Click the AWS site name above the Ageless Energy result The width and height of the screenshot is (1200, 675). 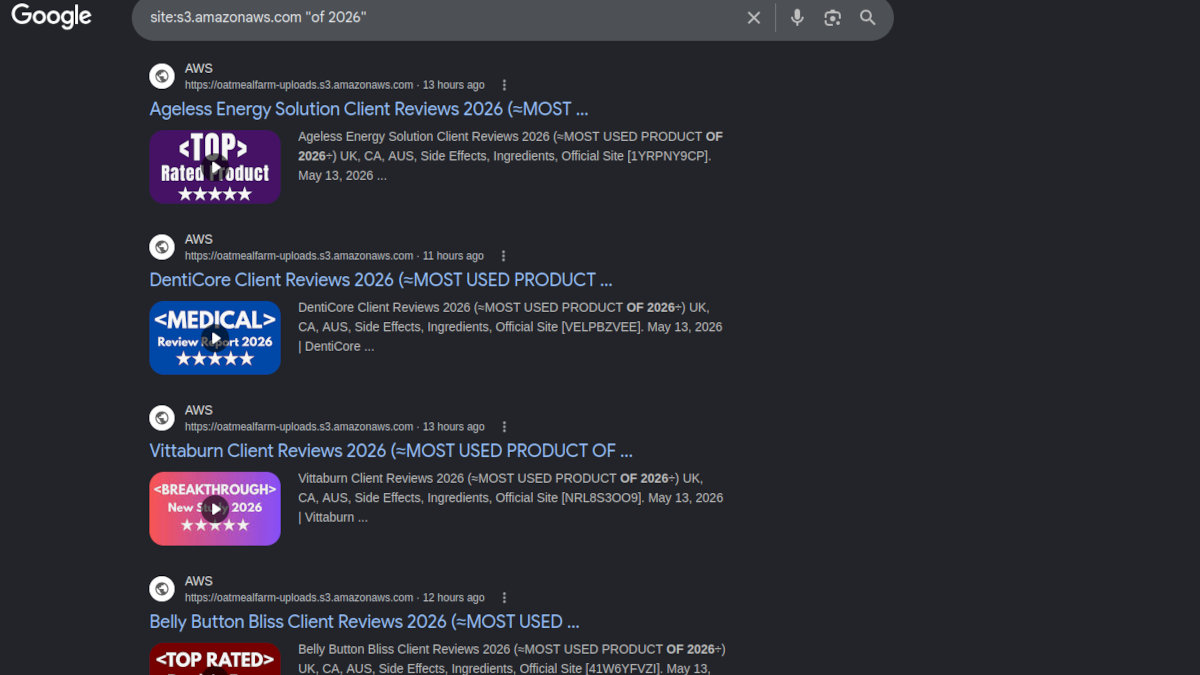click(199, 68)
